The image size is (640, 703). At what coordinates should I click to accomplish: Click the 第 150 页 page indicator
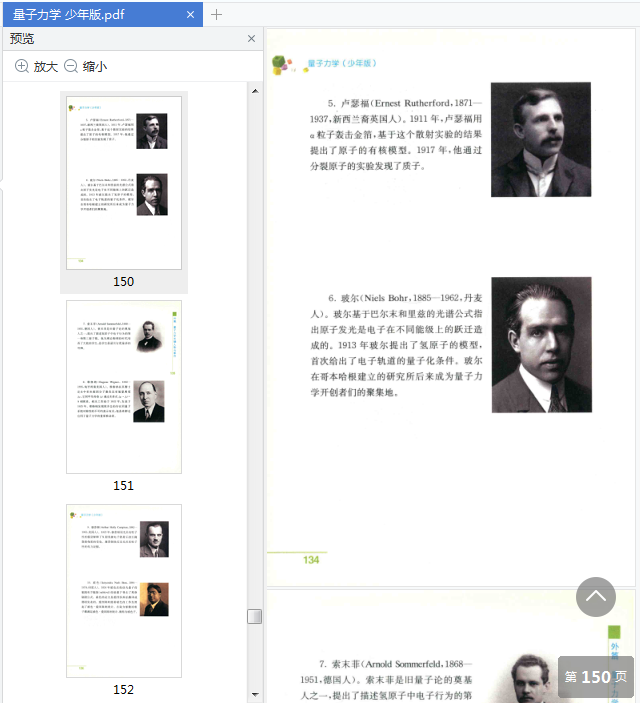pos(596,677)
